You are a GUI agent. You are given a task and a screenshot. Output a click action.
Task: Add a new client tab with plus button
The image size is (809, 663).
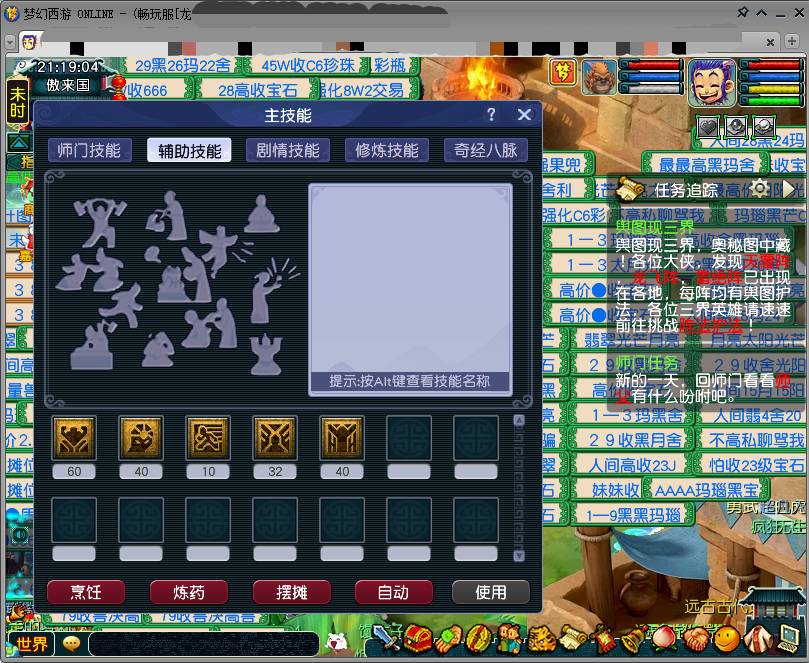coord(791,41)
